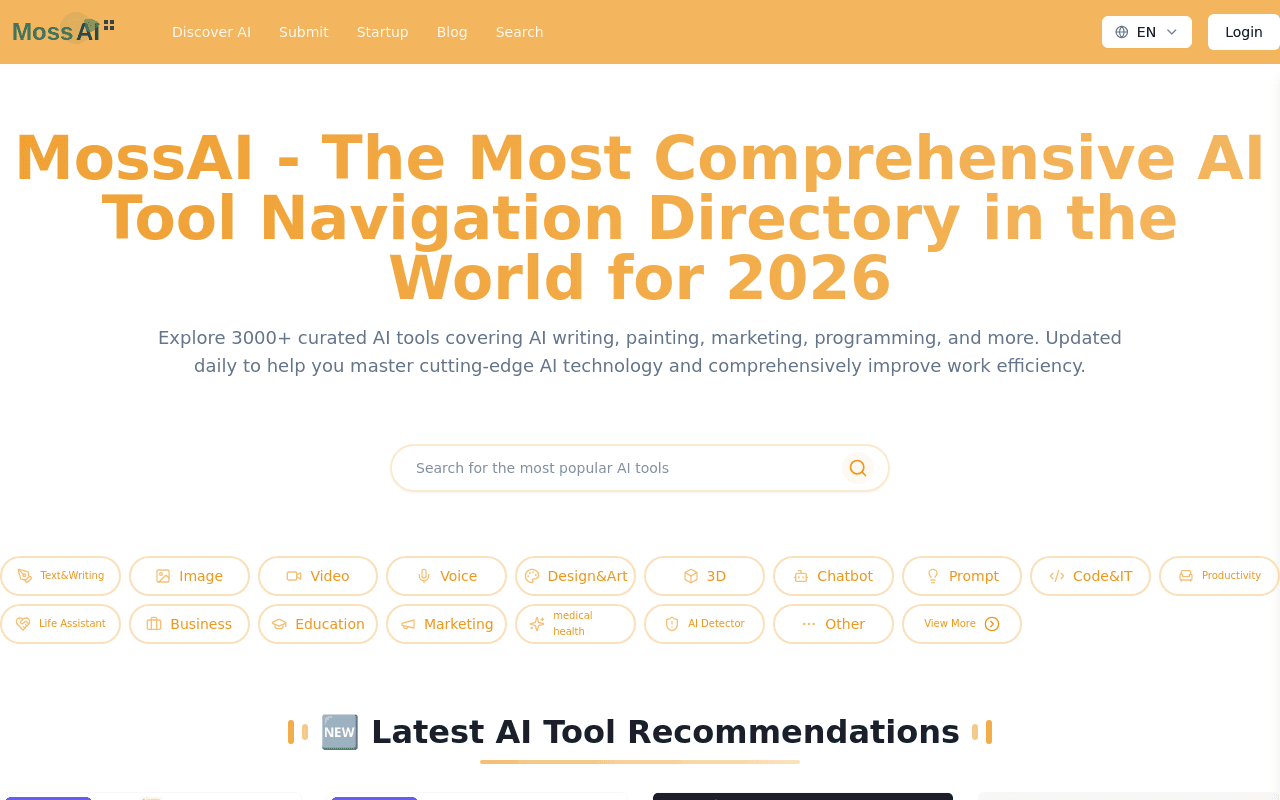This screenshot has height=800, width=1280.
Task: Open the Image category chip
Action: click(x=189, y=576)
